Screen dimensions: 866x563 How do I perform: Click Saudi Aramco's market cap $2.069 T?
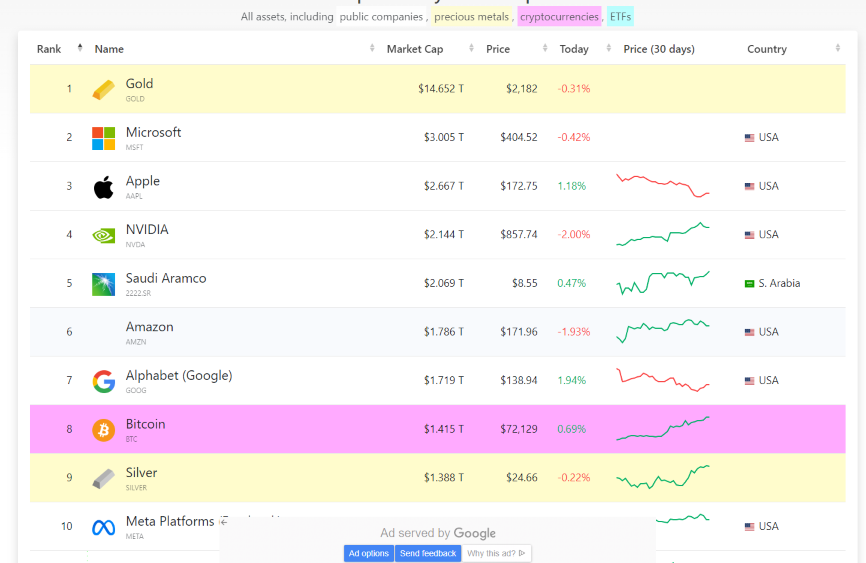[x=444, y=283]
